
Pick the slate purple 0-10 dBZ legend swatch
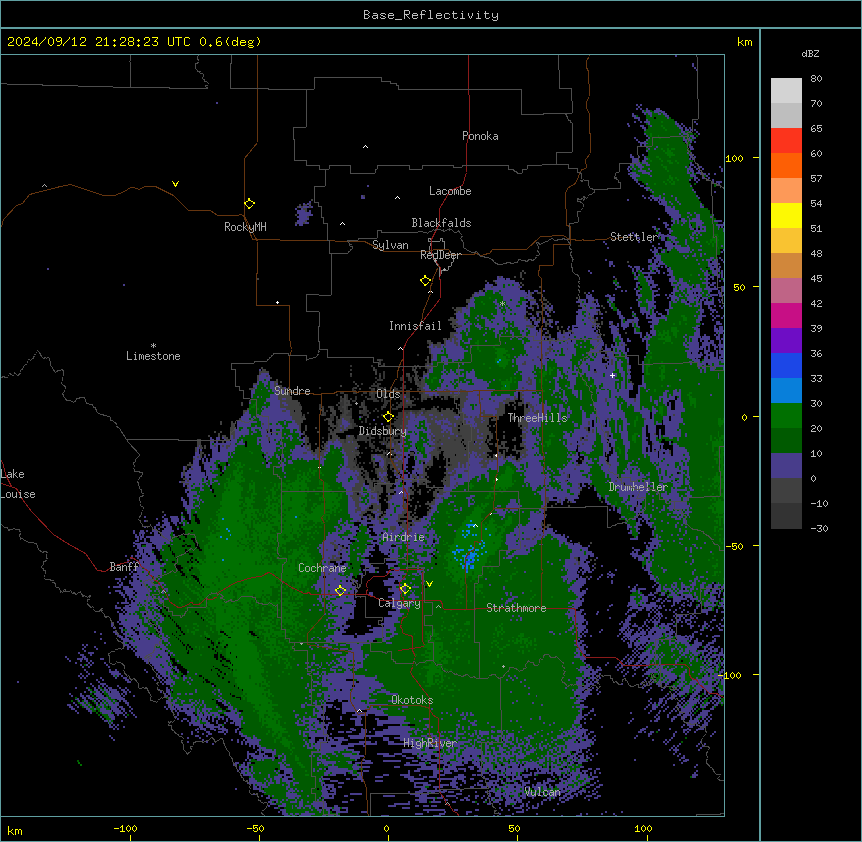pyautogui.click(x=786, y=466)
